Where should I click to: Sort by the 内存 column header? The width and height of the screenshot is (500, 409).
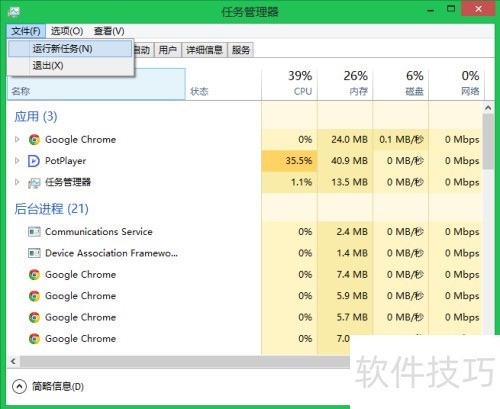[345, 84]
